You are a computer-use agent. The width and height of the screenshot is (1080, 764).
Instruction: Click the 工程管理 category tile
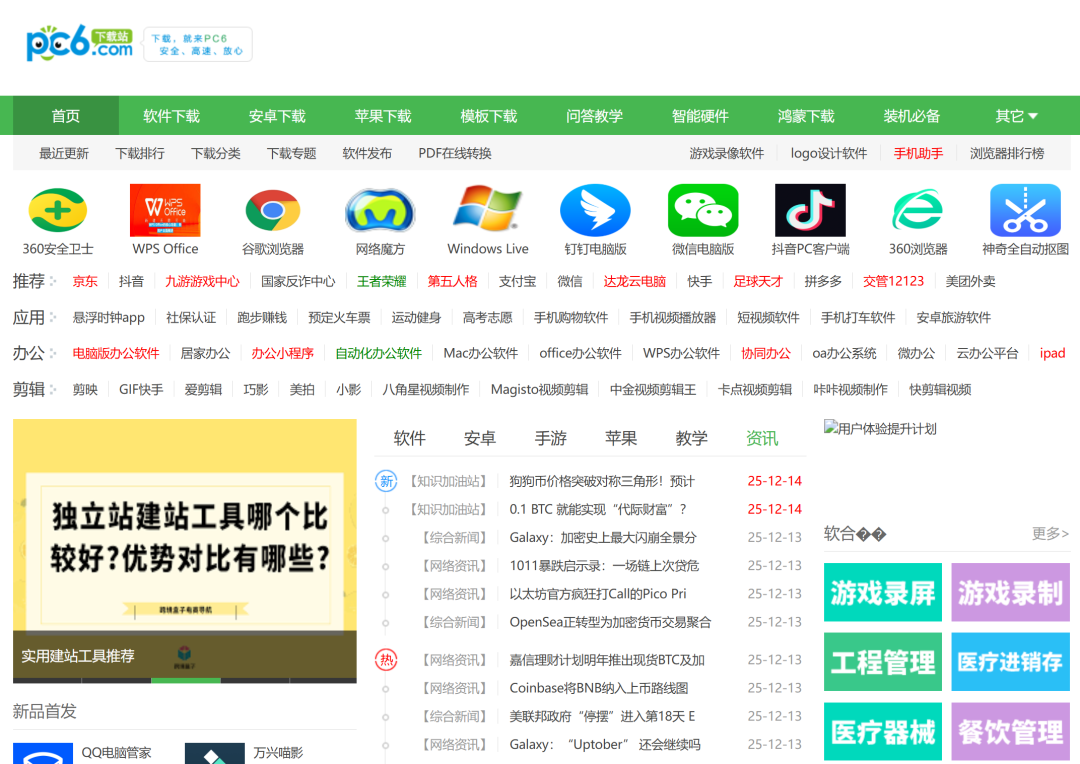coord(882,662)
